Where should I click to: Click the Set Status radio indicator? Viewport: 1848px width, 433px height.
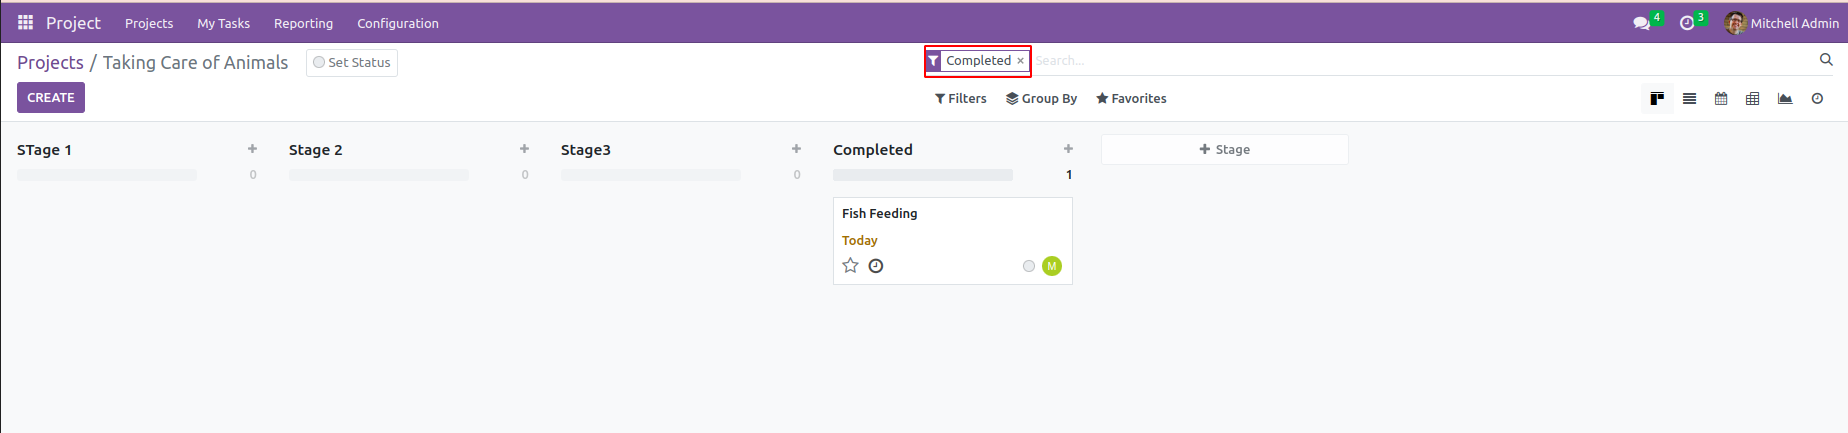[x=319, y=62]
